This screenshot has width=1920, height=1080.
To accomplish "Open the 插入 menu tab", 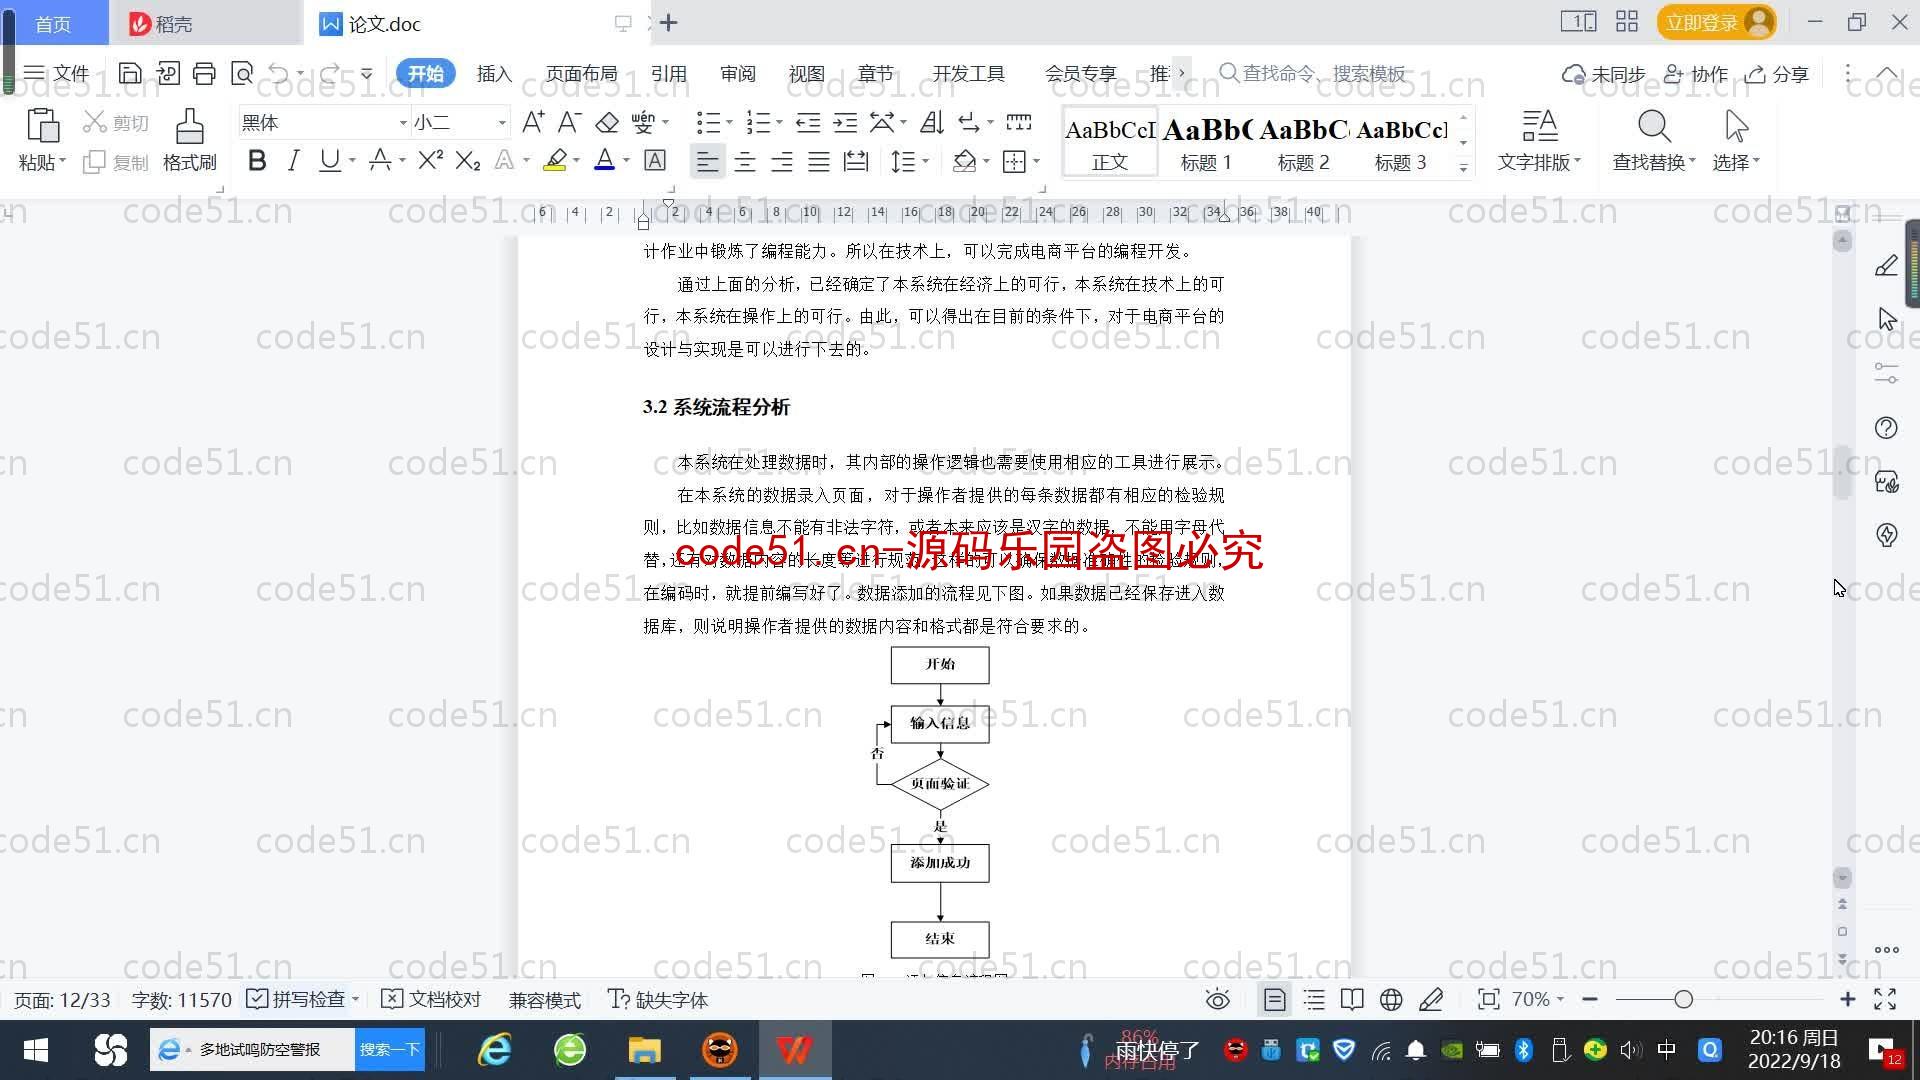I will click(x=495, y=73).
